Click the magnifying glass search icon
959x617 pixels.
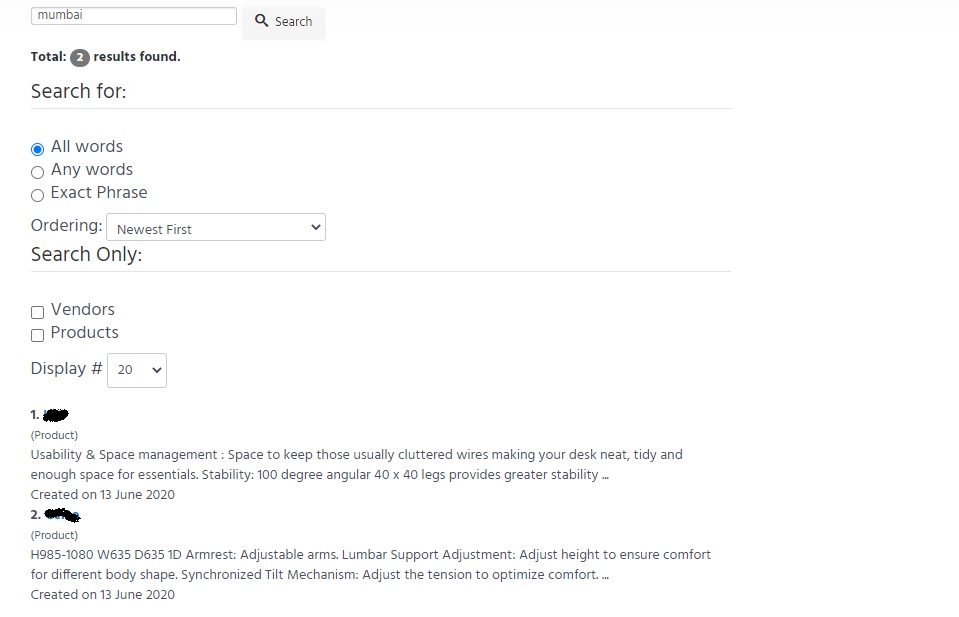point(262,21)
